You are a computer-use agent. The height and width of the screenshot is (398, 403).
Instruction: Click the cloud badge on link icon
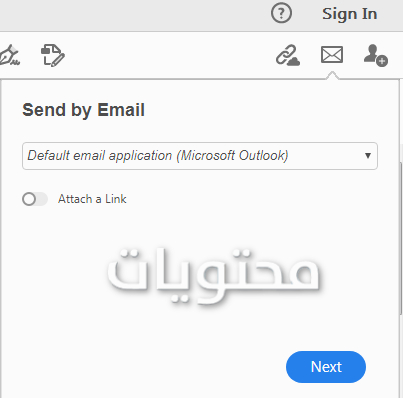coord(294,61)
